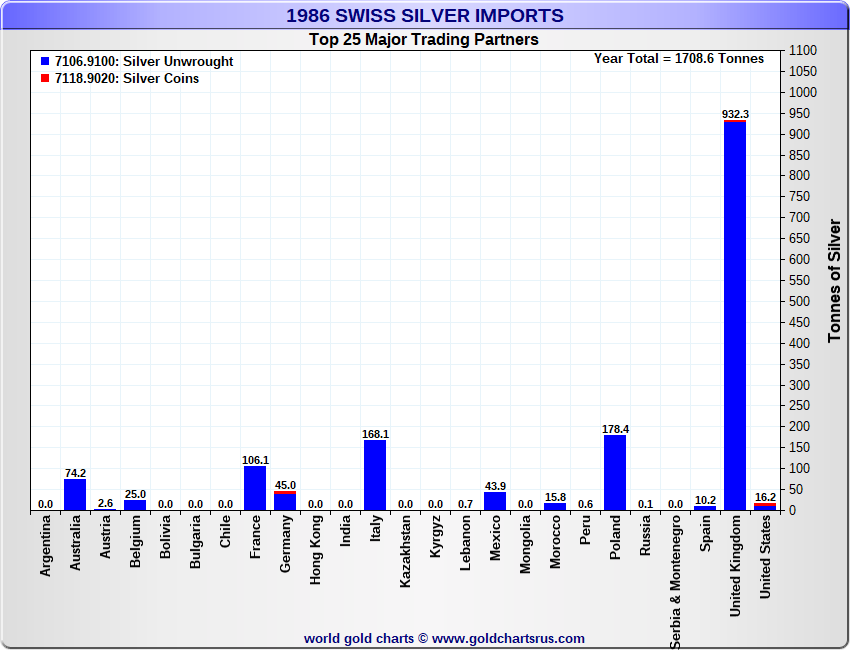The width and height of the screenshot is (850, 650).
Task: Click the Poland bar
Action: coord(615,473)
